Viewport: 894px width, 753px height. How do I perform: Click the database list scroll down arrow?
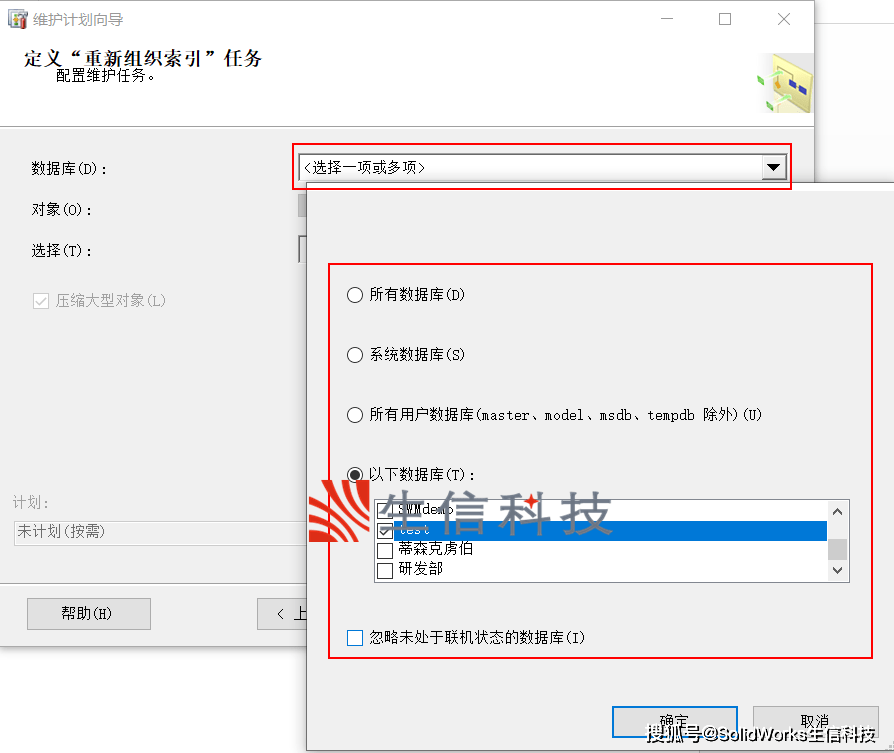pyautogui.click(x=837, y=571)
